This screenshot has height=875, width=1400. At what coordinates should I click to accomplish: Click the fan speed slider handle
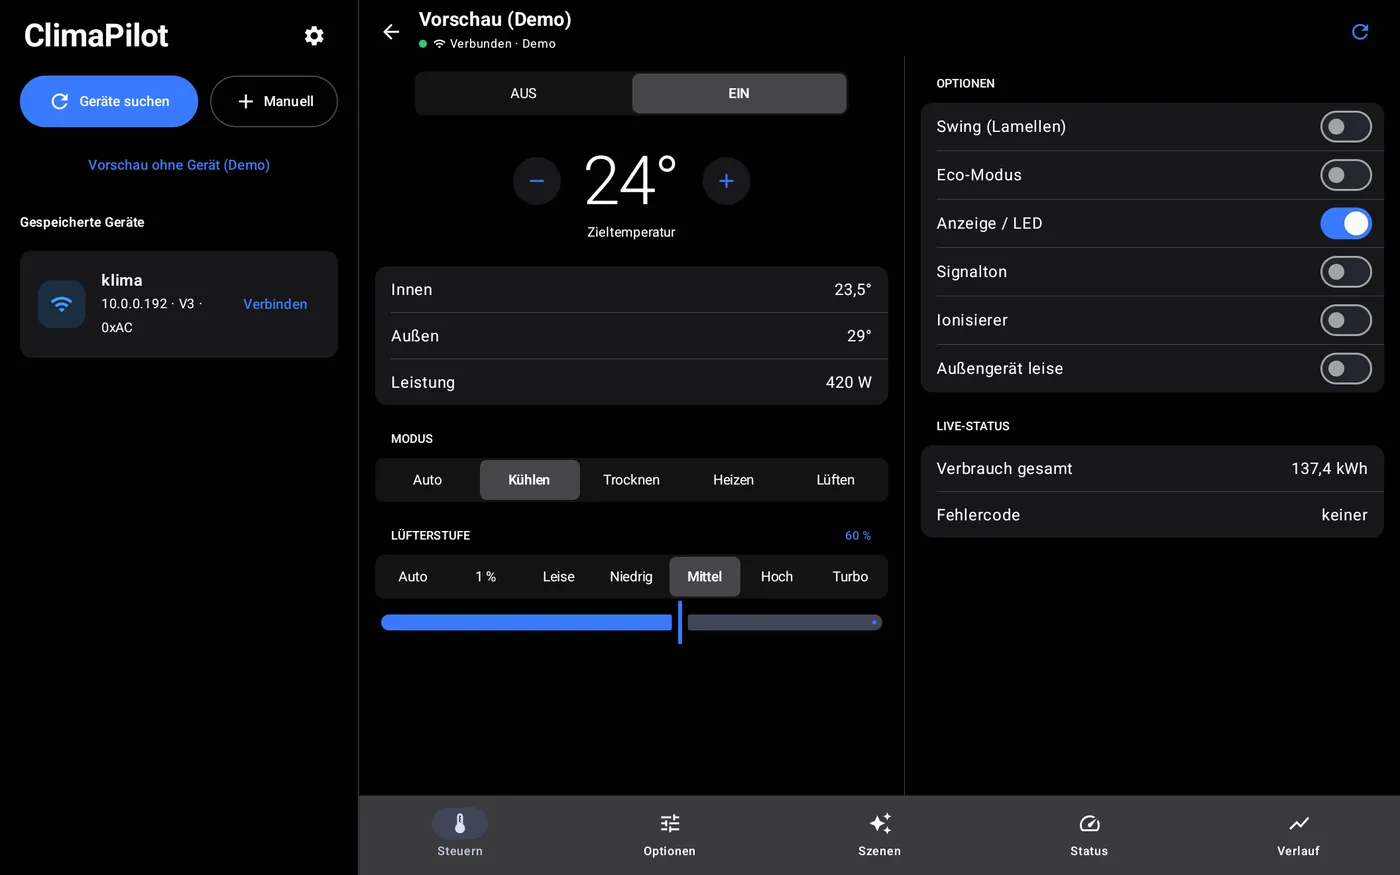point(680,622)
